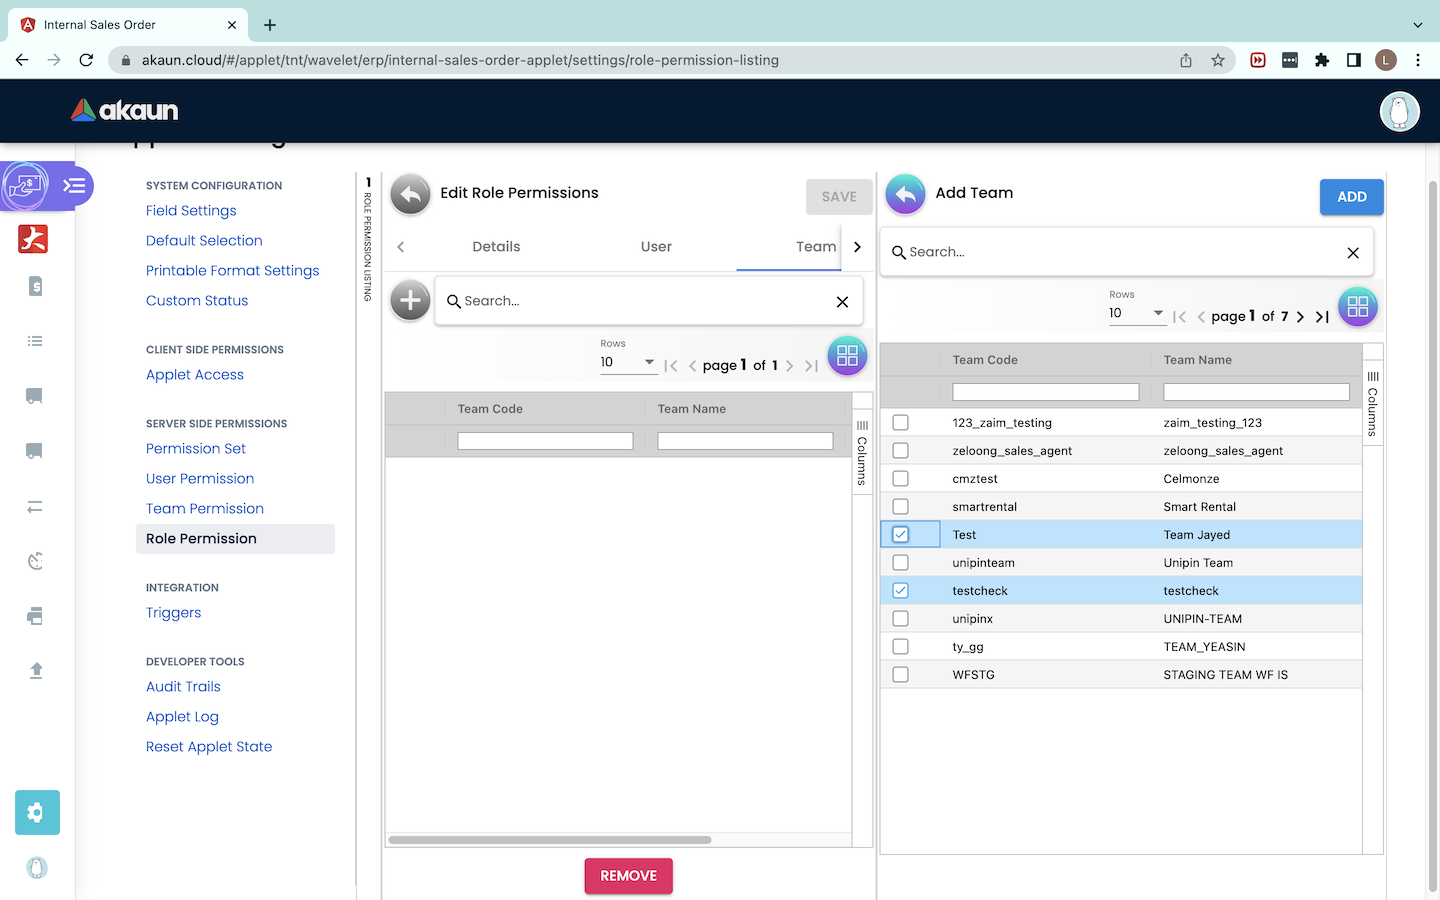Open grid view icon in Edit Role panel

pyautogui.click(x=847, y=356)
